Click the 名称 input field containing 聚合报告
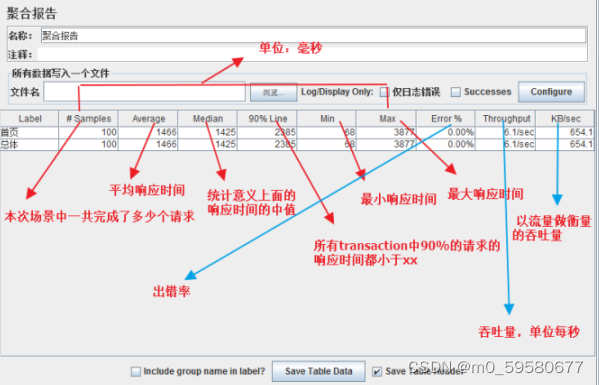The image size is (599, 385). click(x=313, y=36)
